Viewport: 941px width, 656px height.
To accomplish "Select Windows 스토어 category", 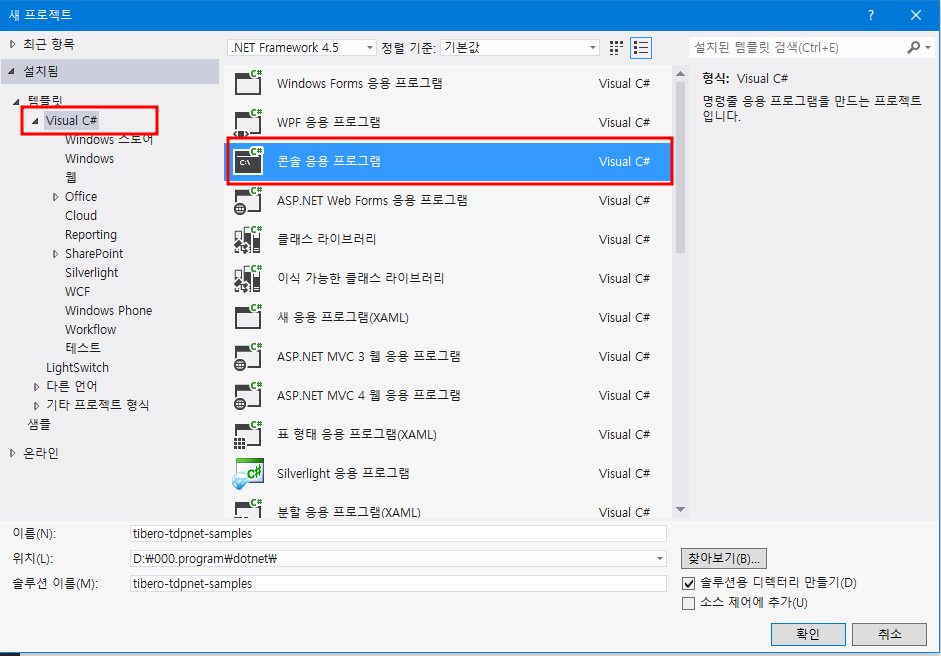I will pyautogui.click(x=109, y=140).
